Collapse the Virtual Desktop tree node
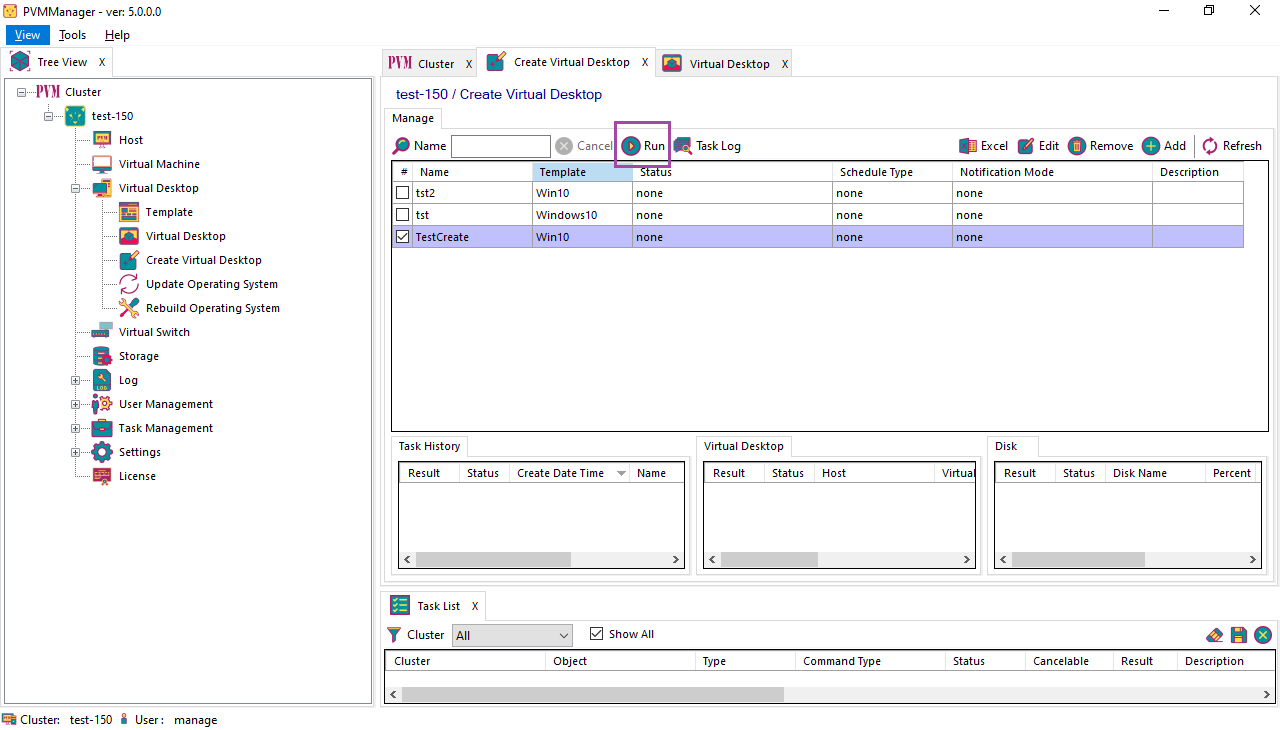The image size is (1280, 730). [x=75, y=188]
